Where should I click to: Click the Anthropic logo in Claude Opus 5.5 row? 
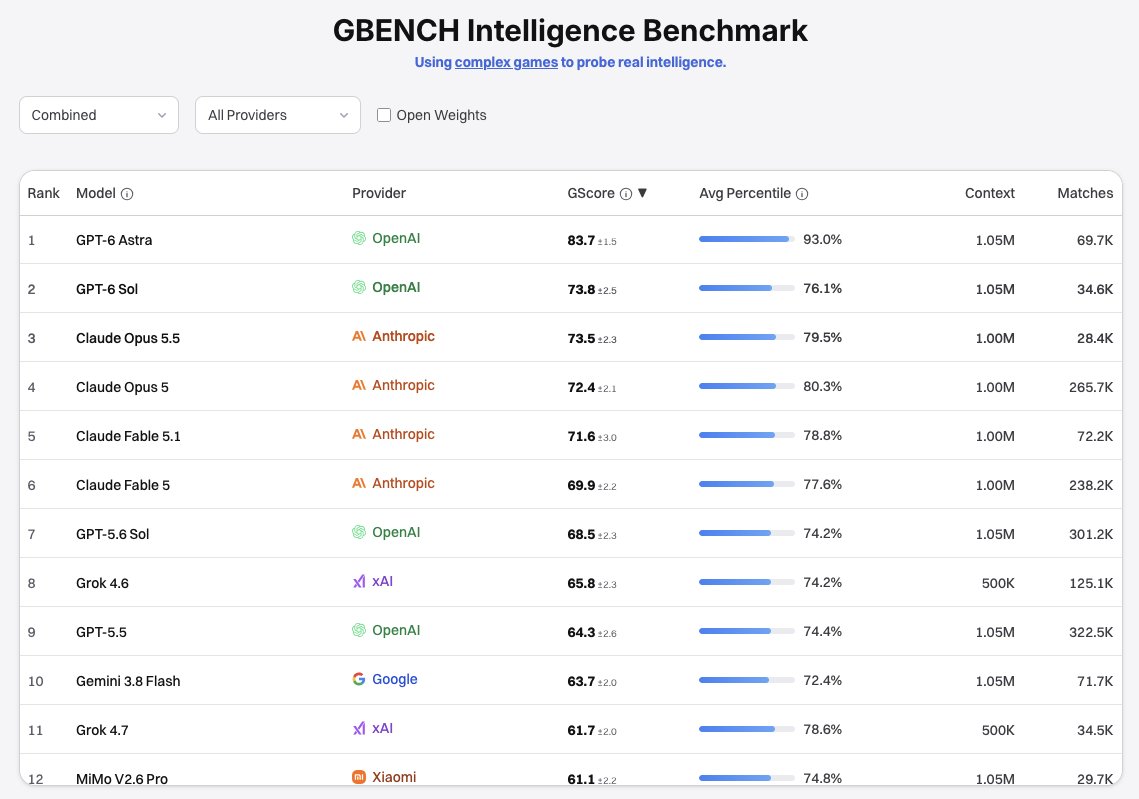coord(359,336)
